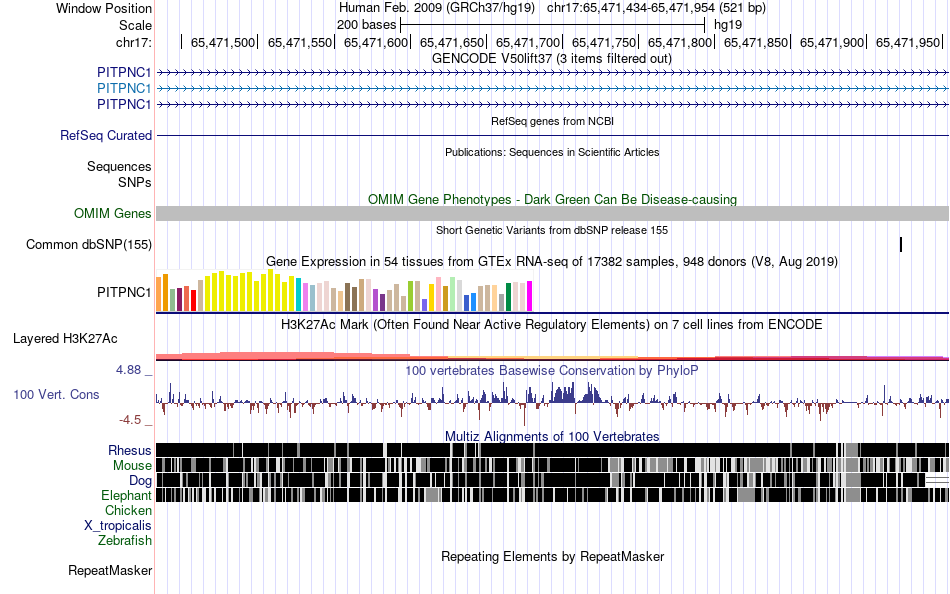Viewport: 950px width, 594px height.
Task: Click the Common dbSNP(155) track label
Action: (88, 244)
